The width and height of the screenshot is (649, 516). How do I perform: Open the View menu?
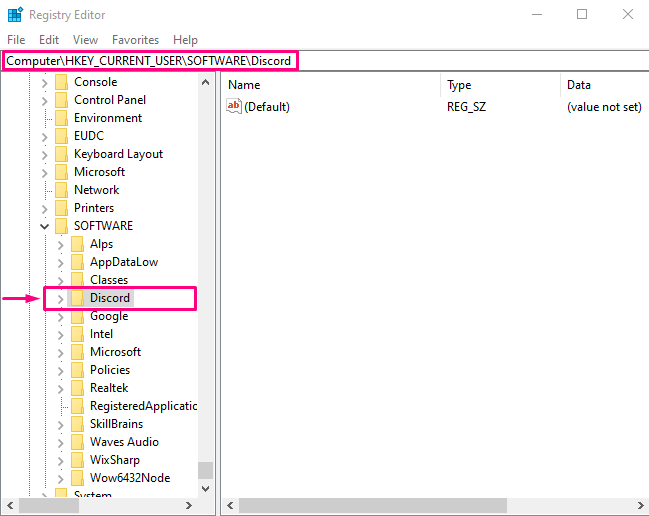pyautogui.click(x=85, y=40)
